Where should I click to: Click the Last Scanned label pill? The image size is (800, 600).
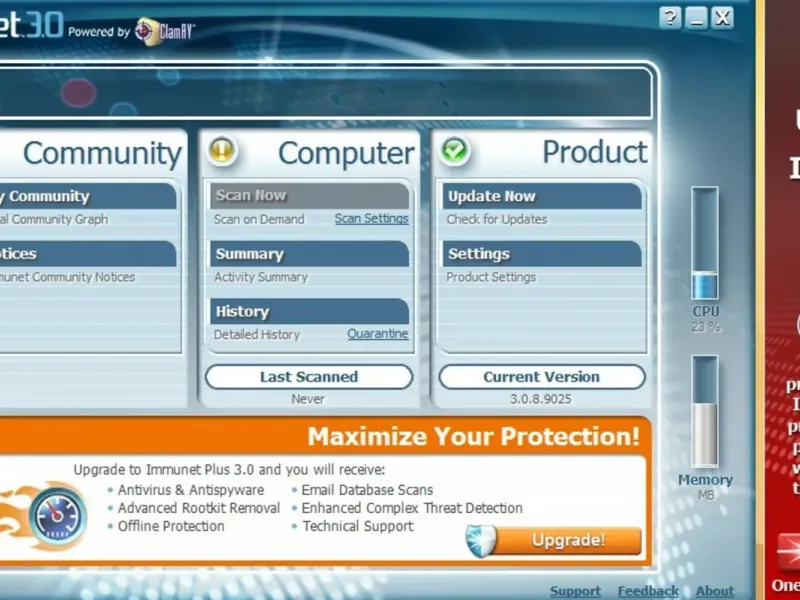(309, 377)
